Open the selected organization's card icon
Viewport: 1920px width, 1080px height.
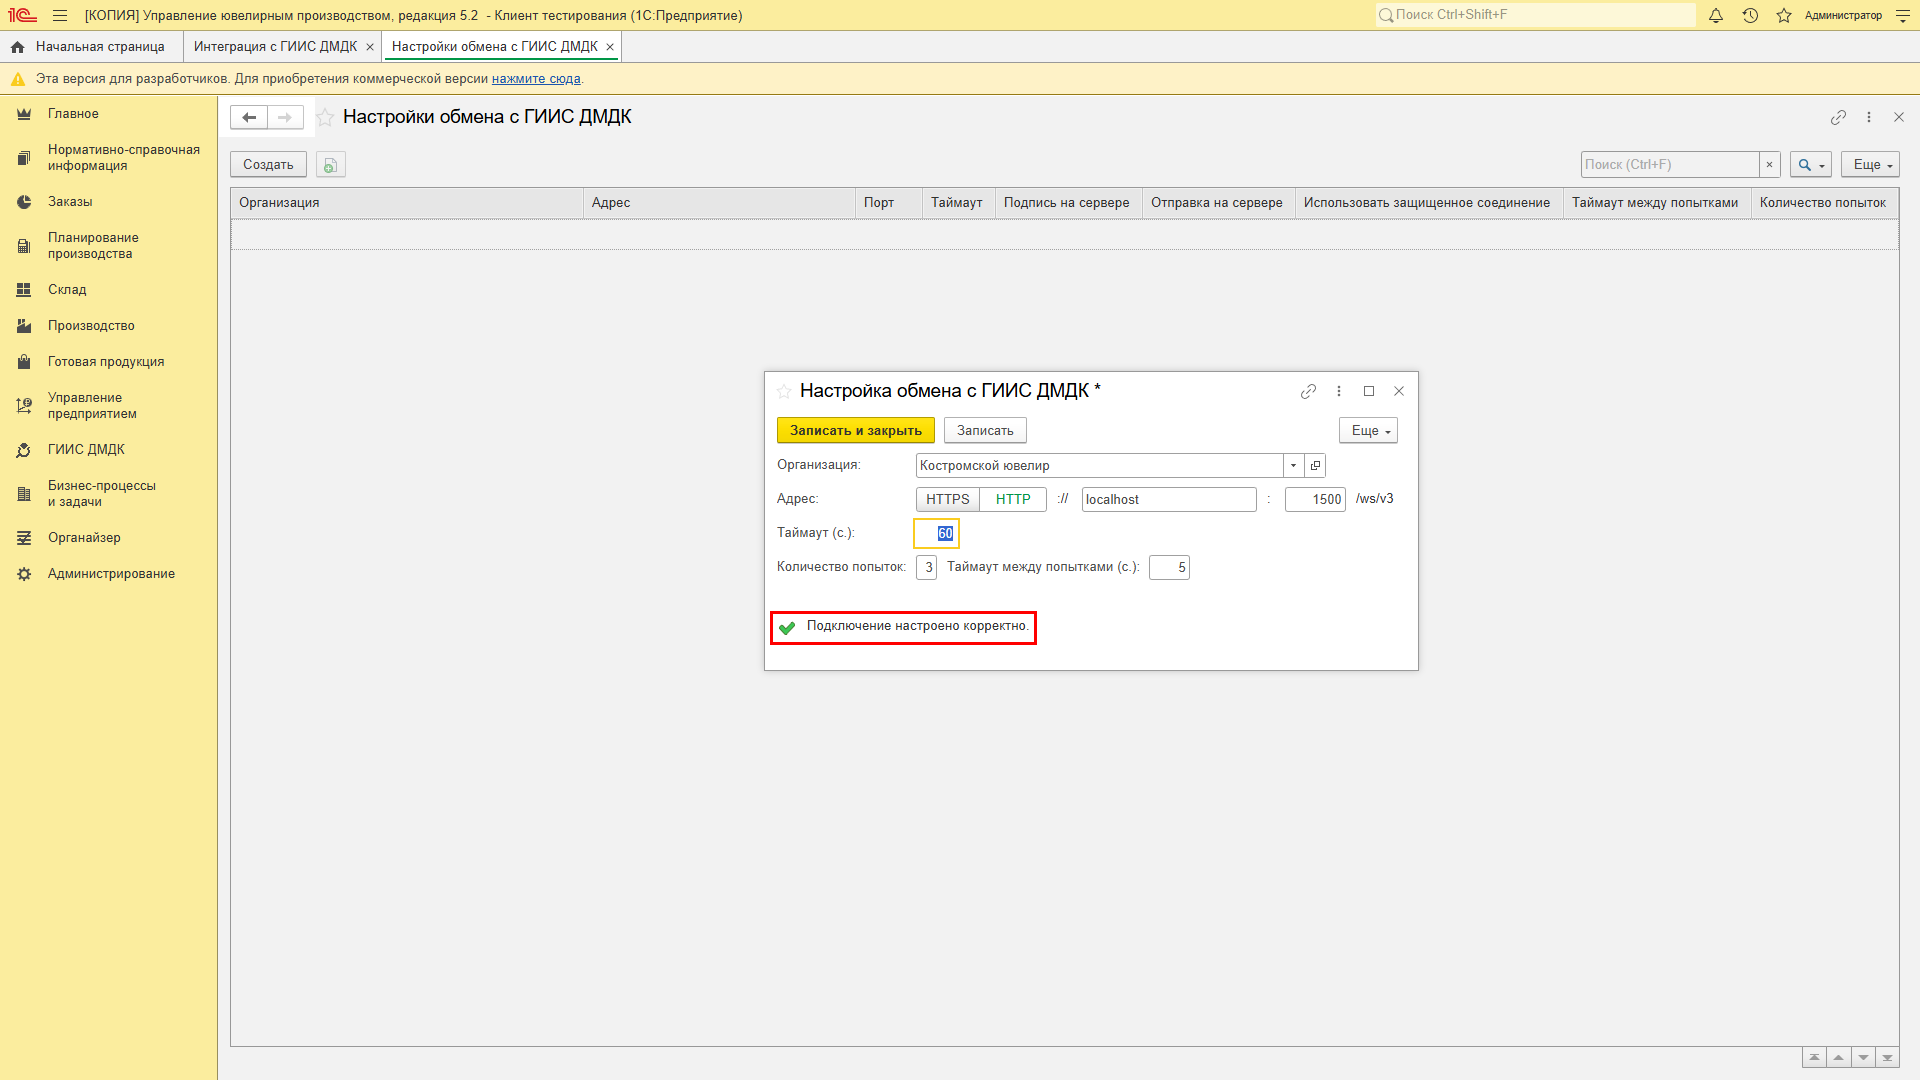tap(1315, 466)
